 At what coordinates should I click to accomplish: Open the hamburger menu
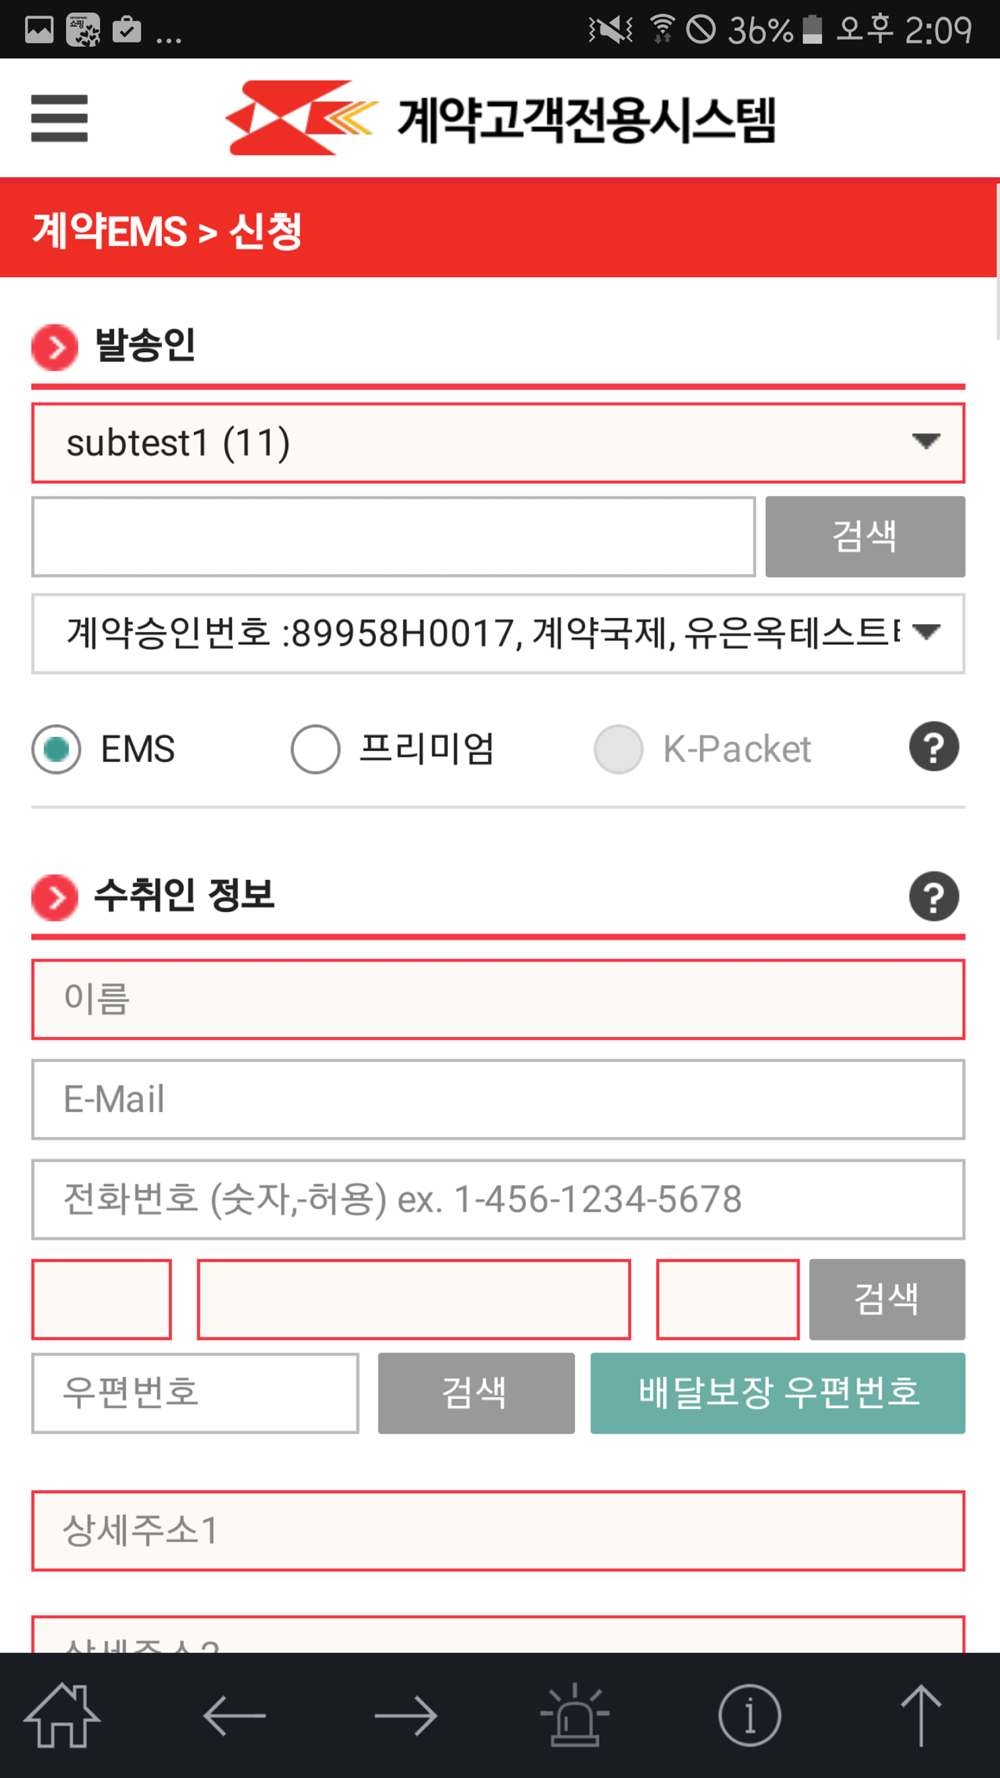pos(59,118)
